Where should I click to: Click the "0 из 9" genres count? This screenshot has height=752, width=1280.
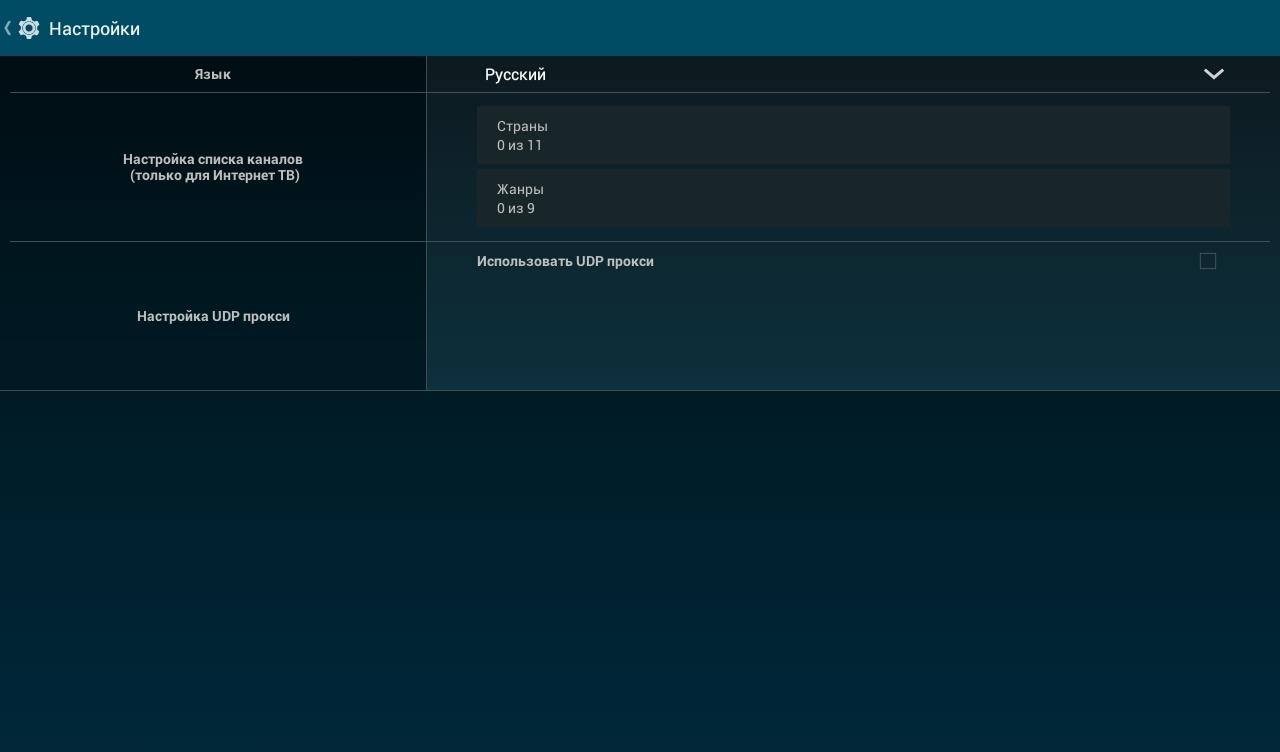515,209
